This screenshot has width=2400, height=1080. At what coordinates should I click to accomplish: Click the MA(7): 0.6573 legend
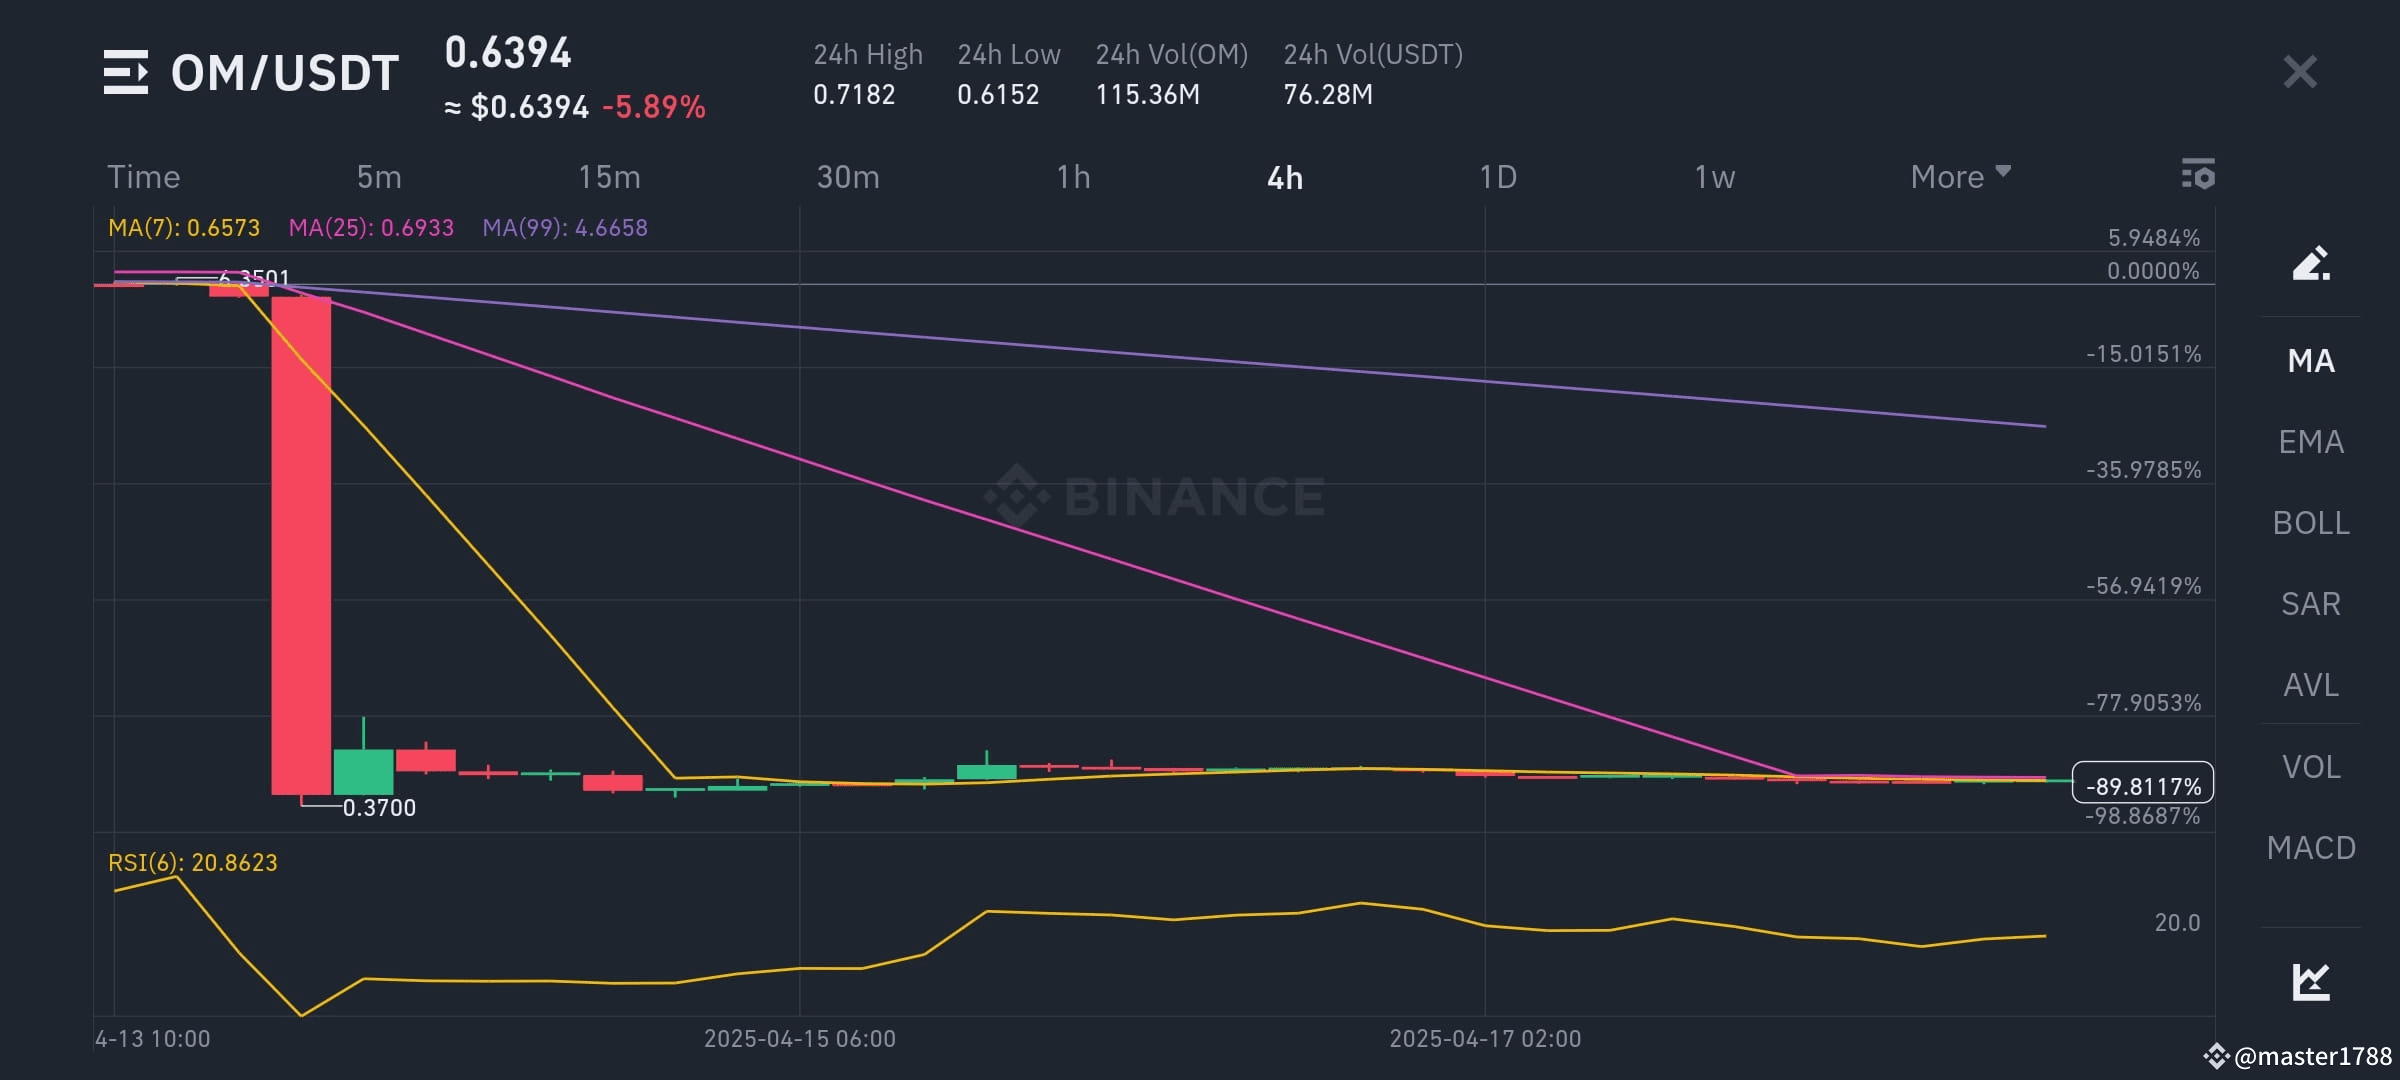[x=184, y=228]
